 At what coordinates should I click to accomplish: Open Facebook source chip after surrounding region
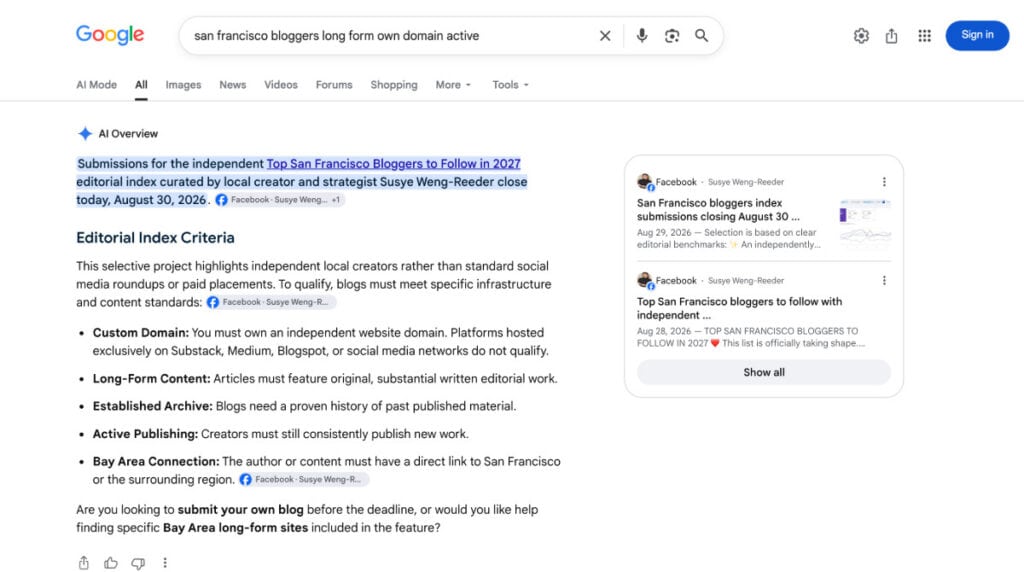coord(303,479)
